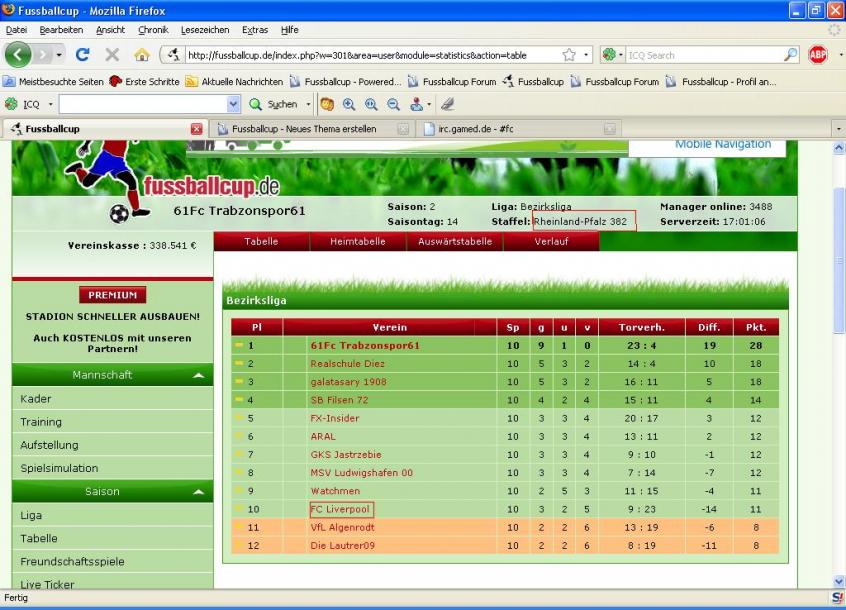This screenshot has width=846, height=610.
Task: Click the eraser icon in ICQ toolbar
Action: (x=447, y=104)
